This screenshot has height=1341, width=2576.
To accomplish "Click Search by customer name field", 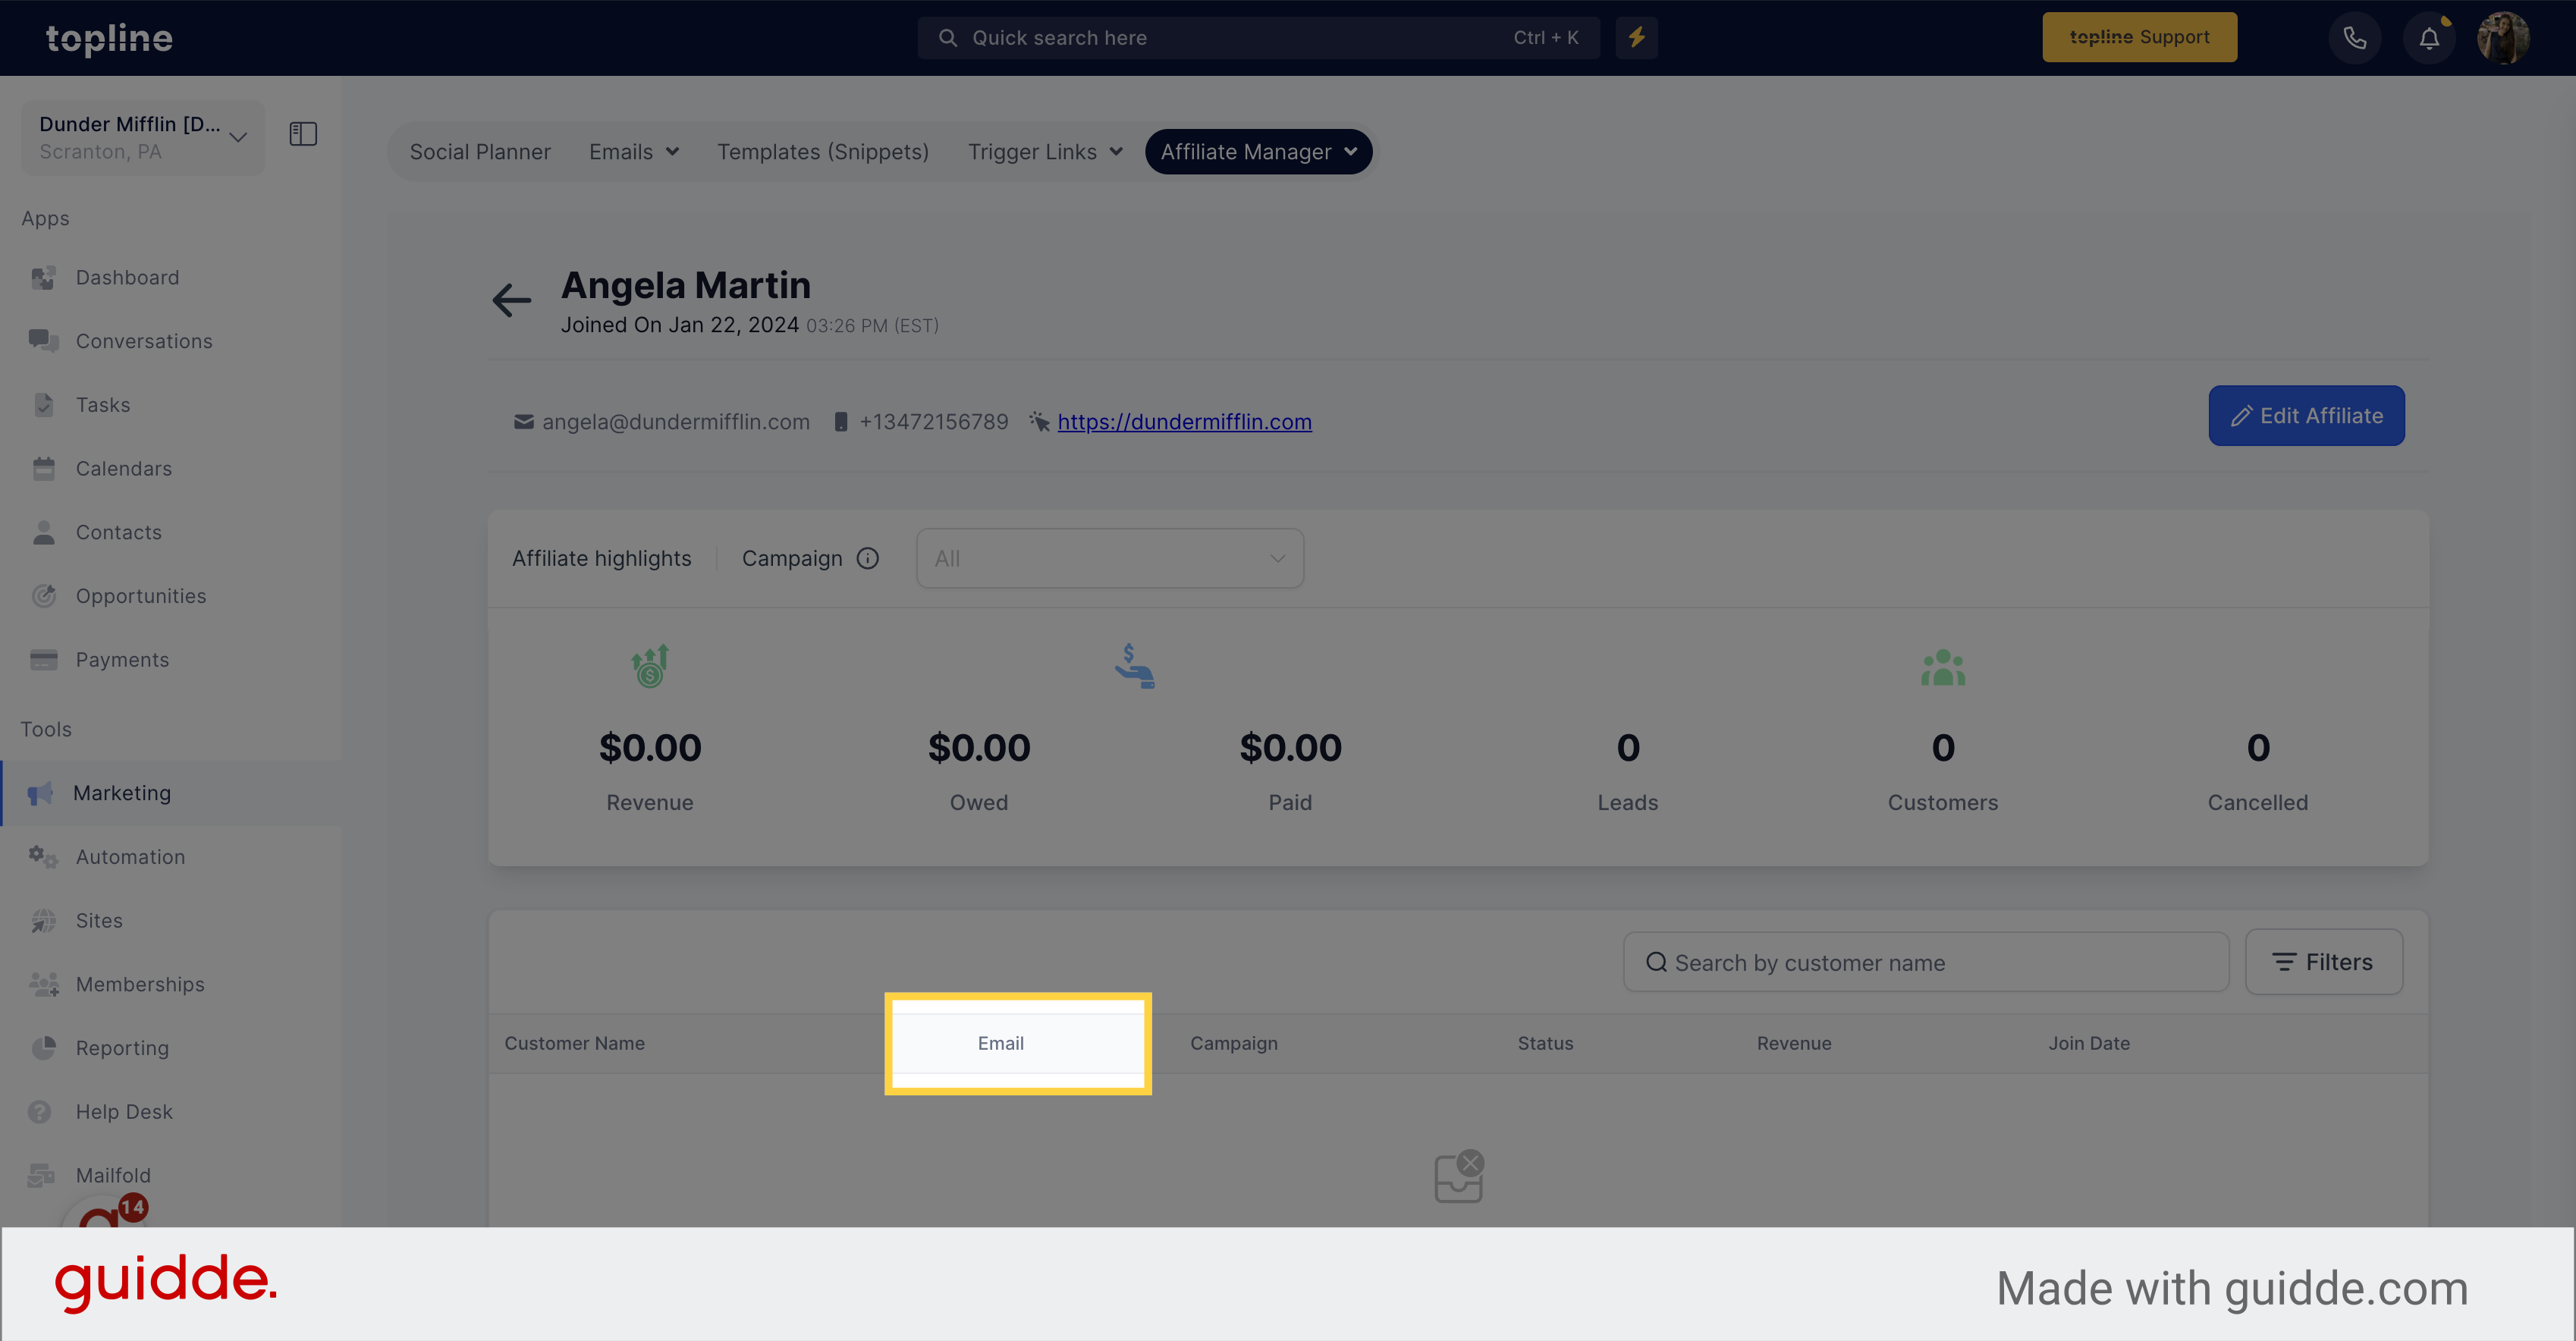I will (1926, 962).
